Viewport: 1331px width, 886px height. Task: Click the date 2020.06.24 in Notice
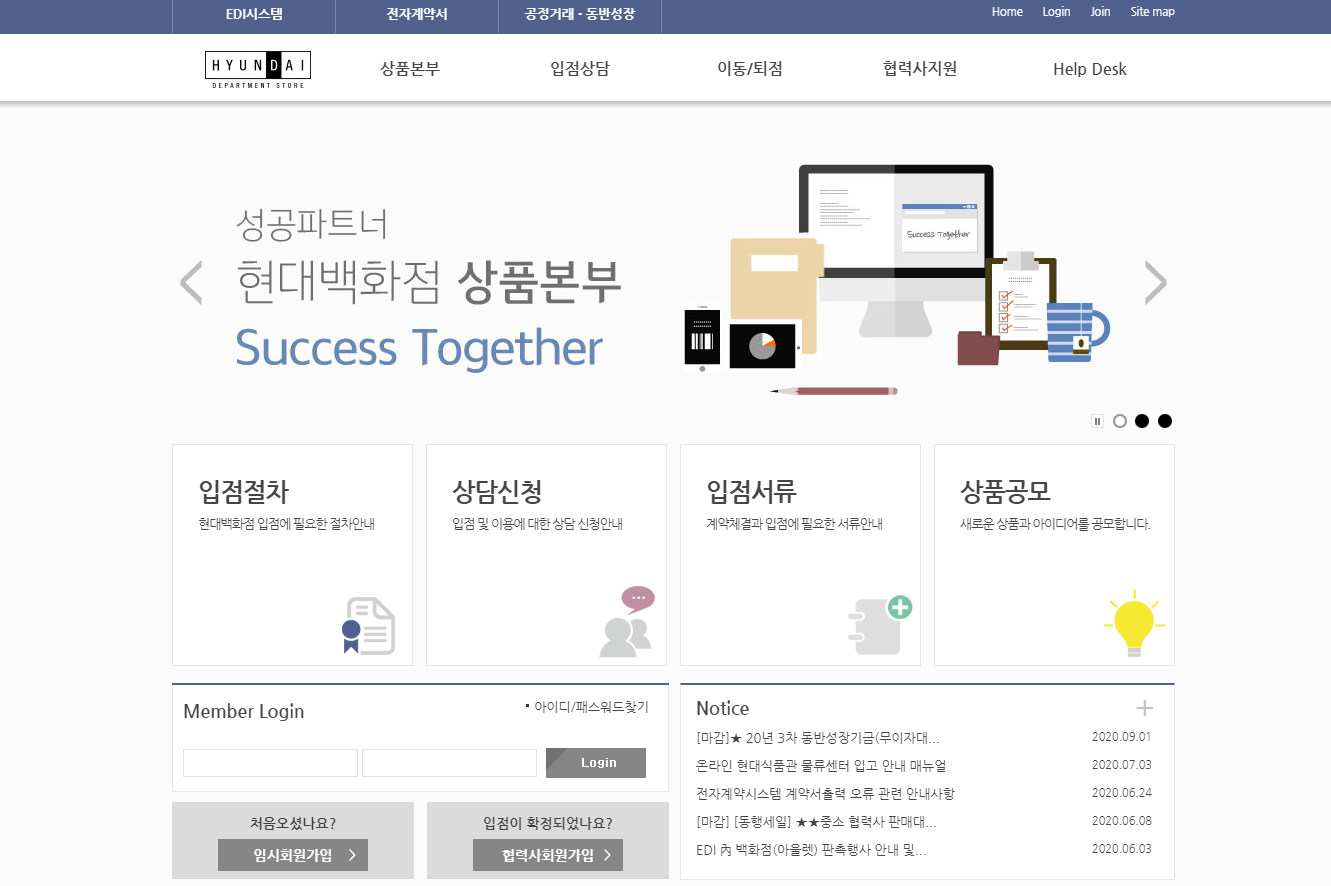coord(1122,793)
